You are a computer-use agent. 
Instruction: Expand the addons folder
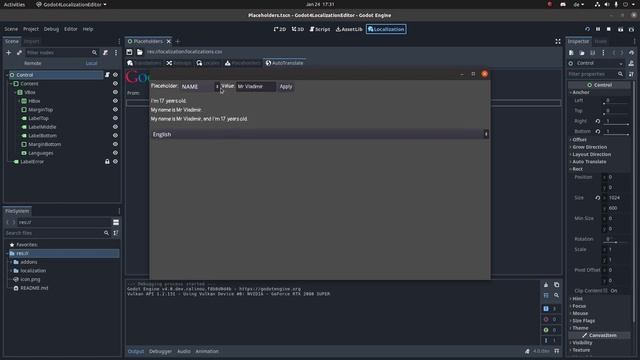(11, 262)
